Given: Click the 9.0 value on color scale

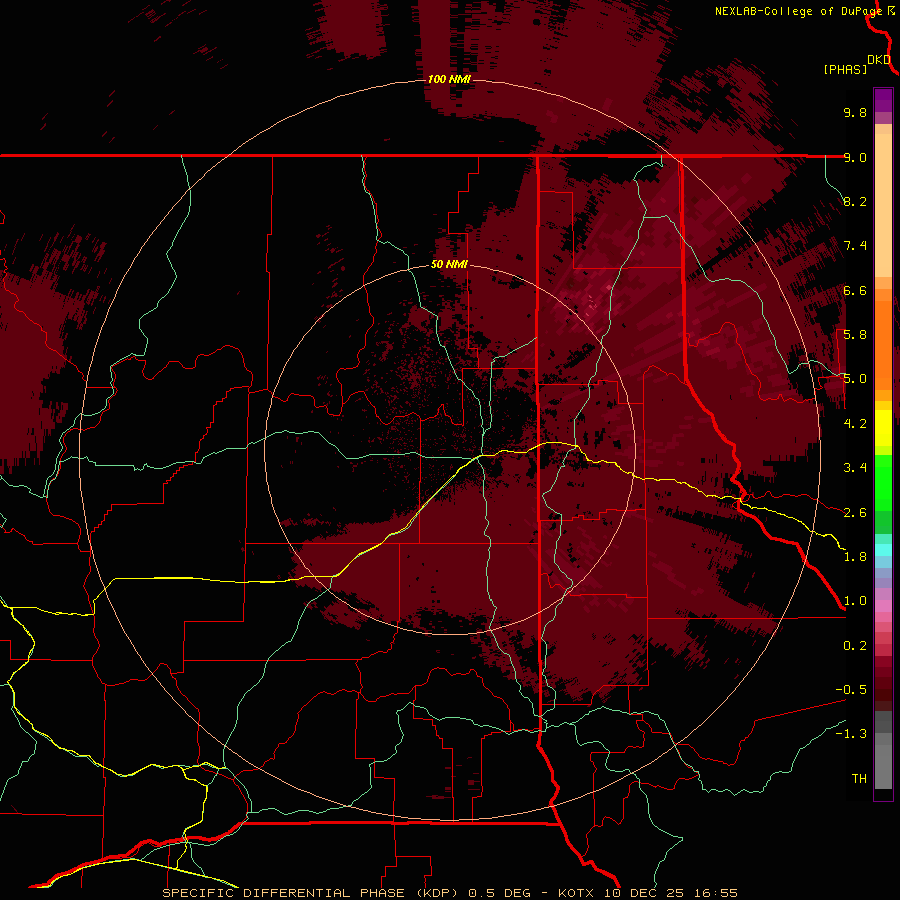Looking at the screenshot, I should (x=855, y=157).
